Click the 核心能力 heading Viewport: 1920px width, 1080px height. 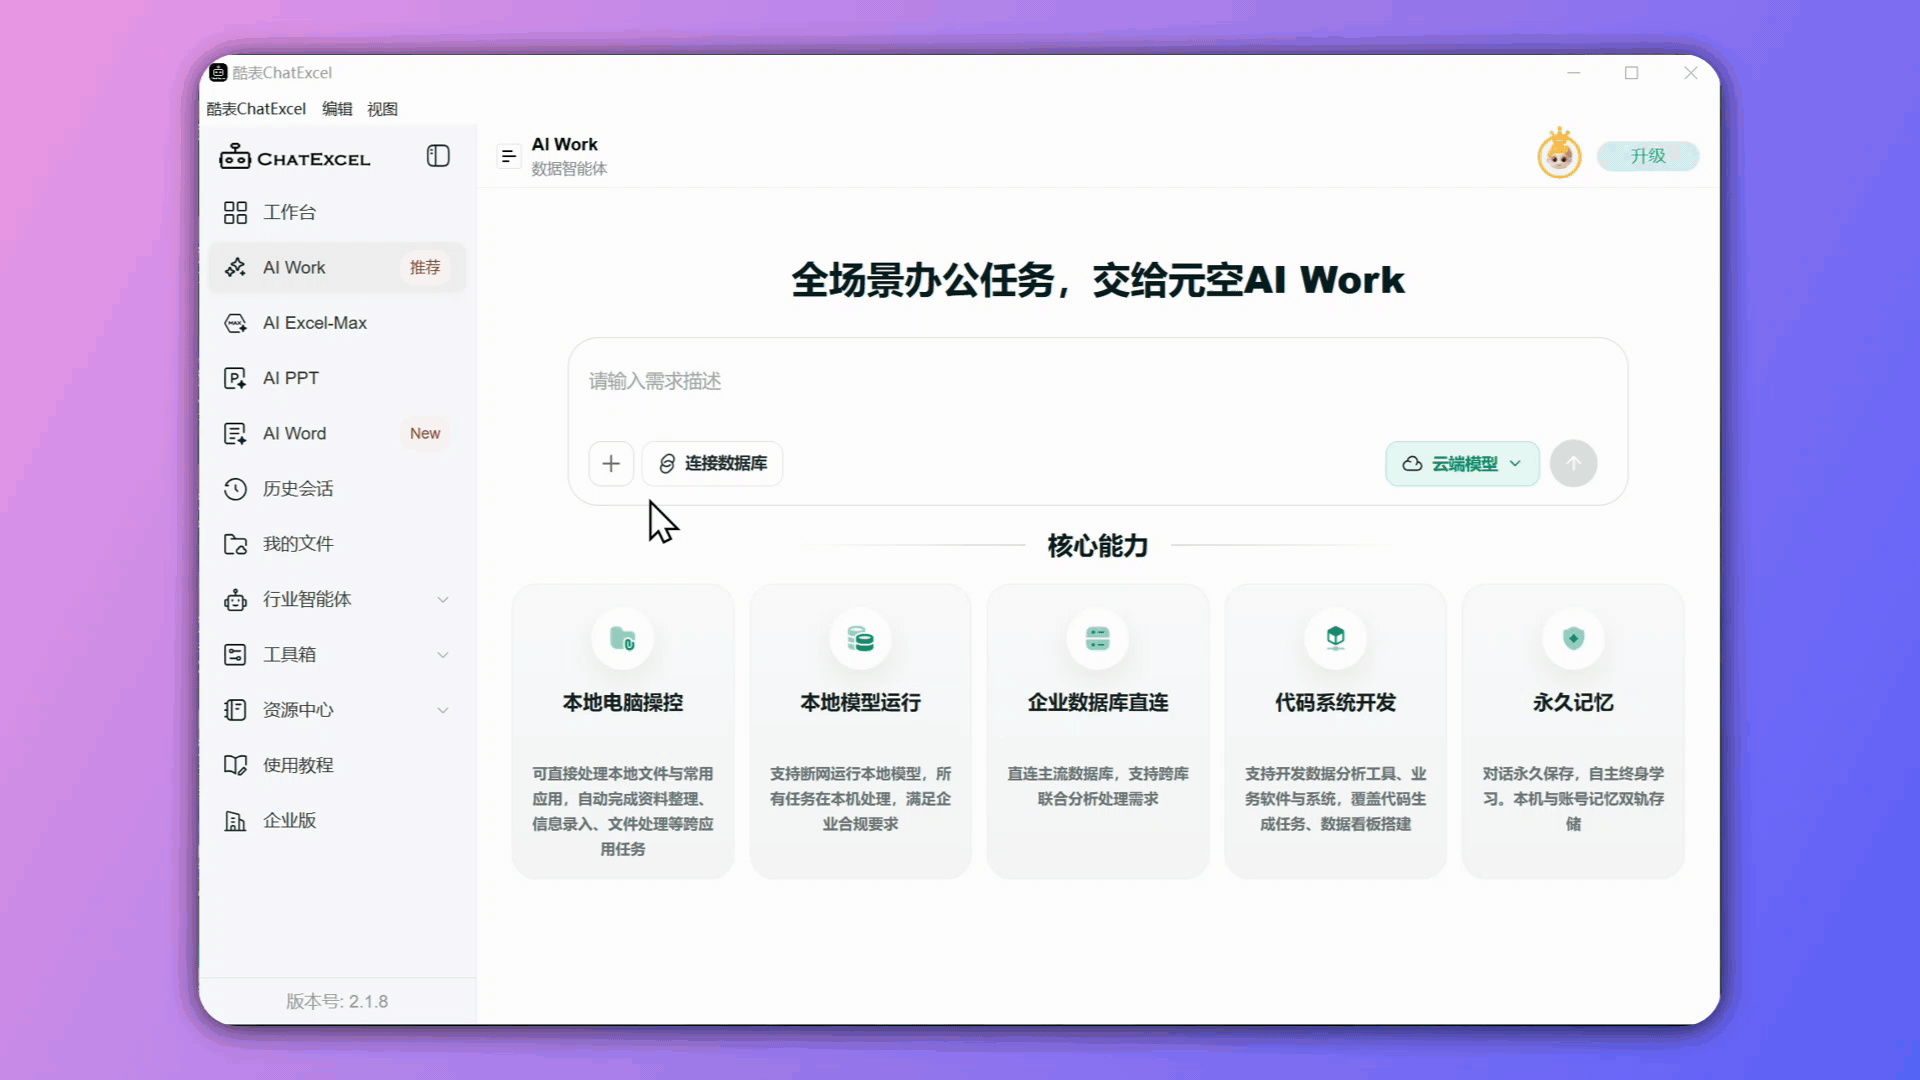(x=1097, y=546)
